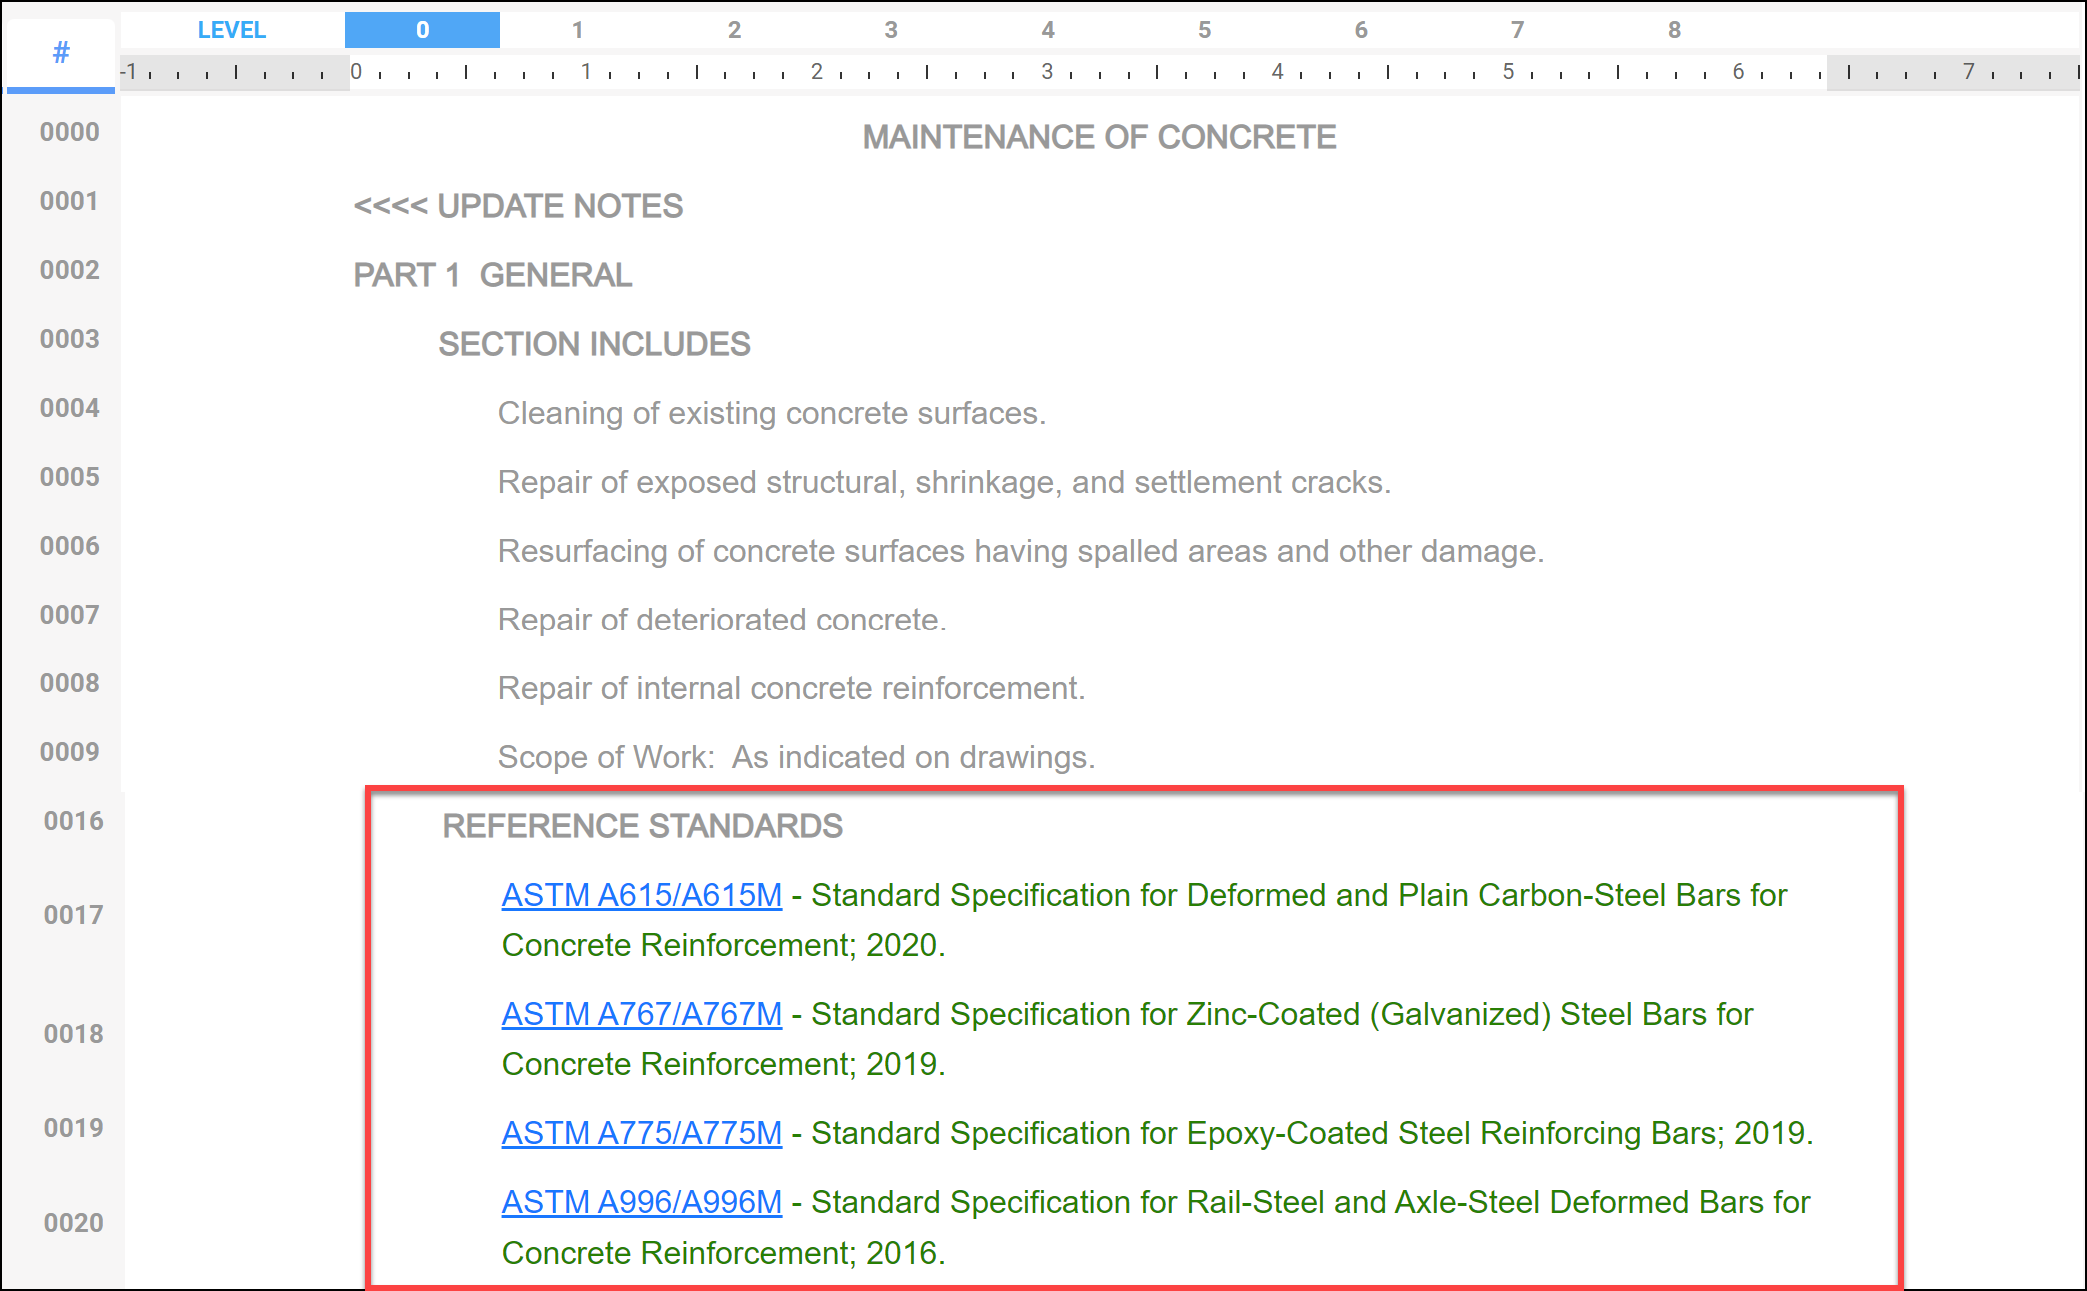This screenshot has height=1291, width=2087.
Task: Click the SECTION INCLUDES heading
Action: pos(594,344)
